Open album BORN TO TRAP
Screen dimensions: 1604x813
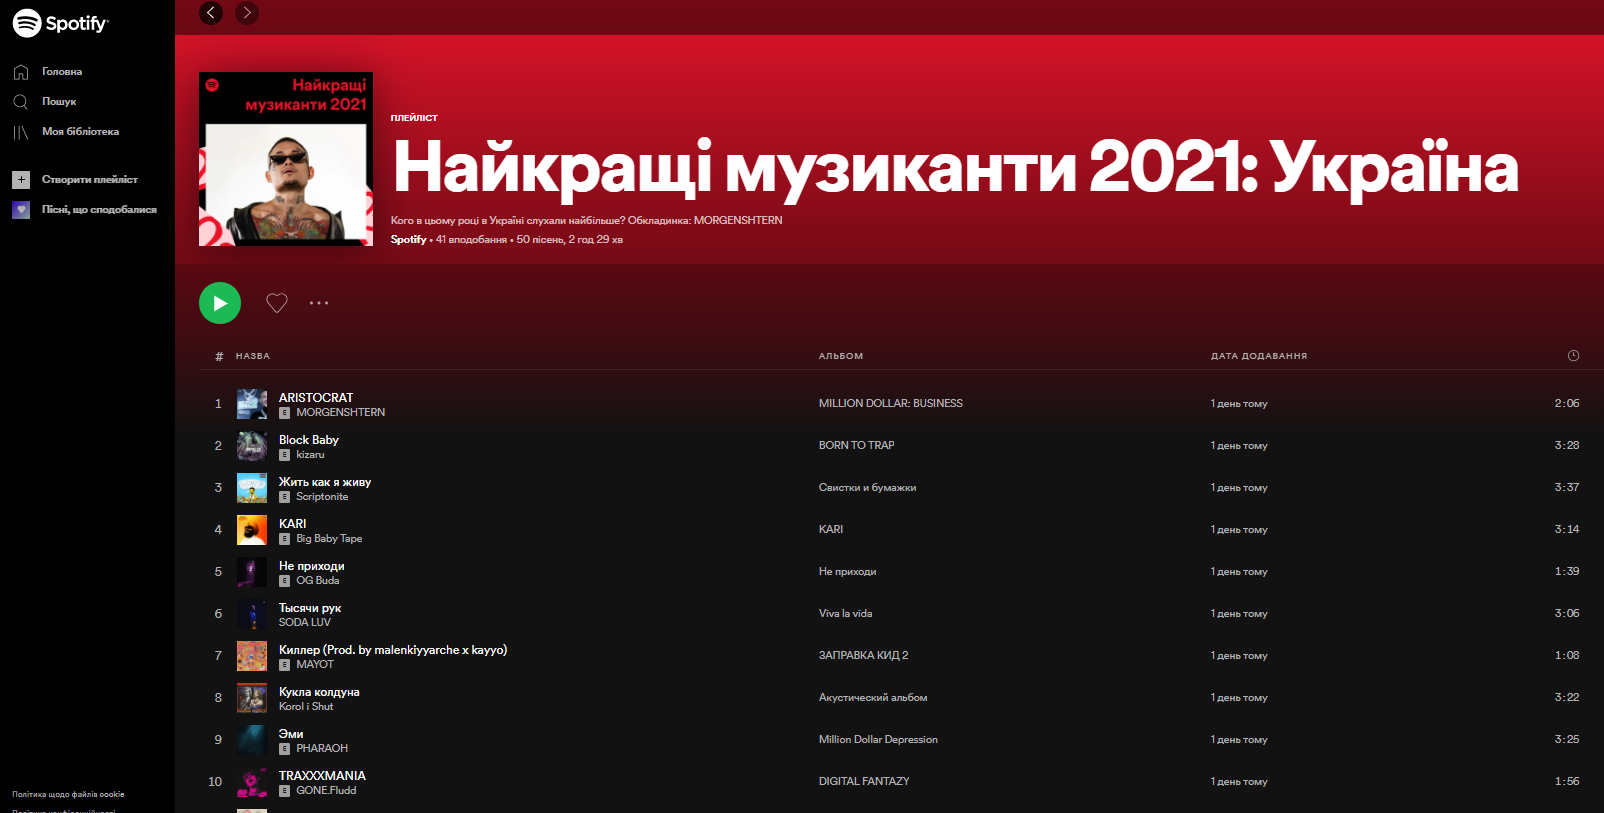pos(856,446)
